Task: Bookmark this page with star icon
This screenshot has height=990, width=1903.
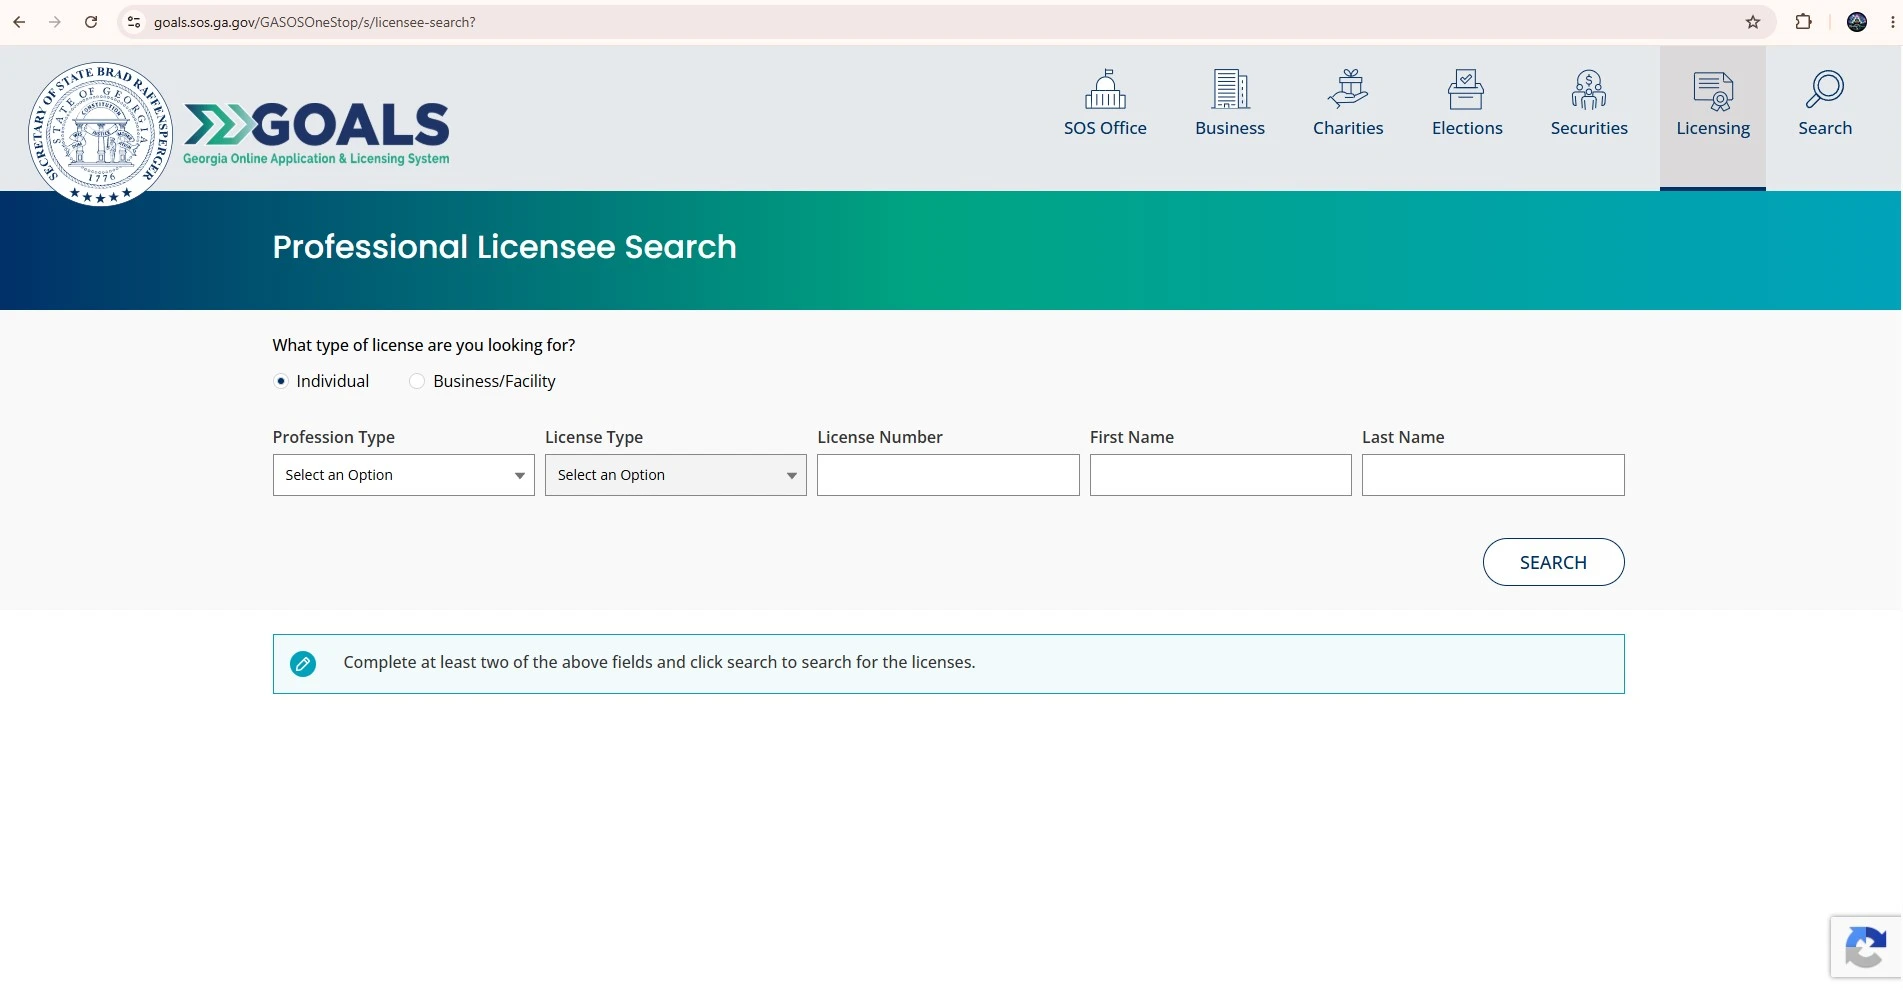Action: (x=1753, y=22)
